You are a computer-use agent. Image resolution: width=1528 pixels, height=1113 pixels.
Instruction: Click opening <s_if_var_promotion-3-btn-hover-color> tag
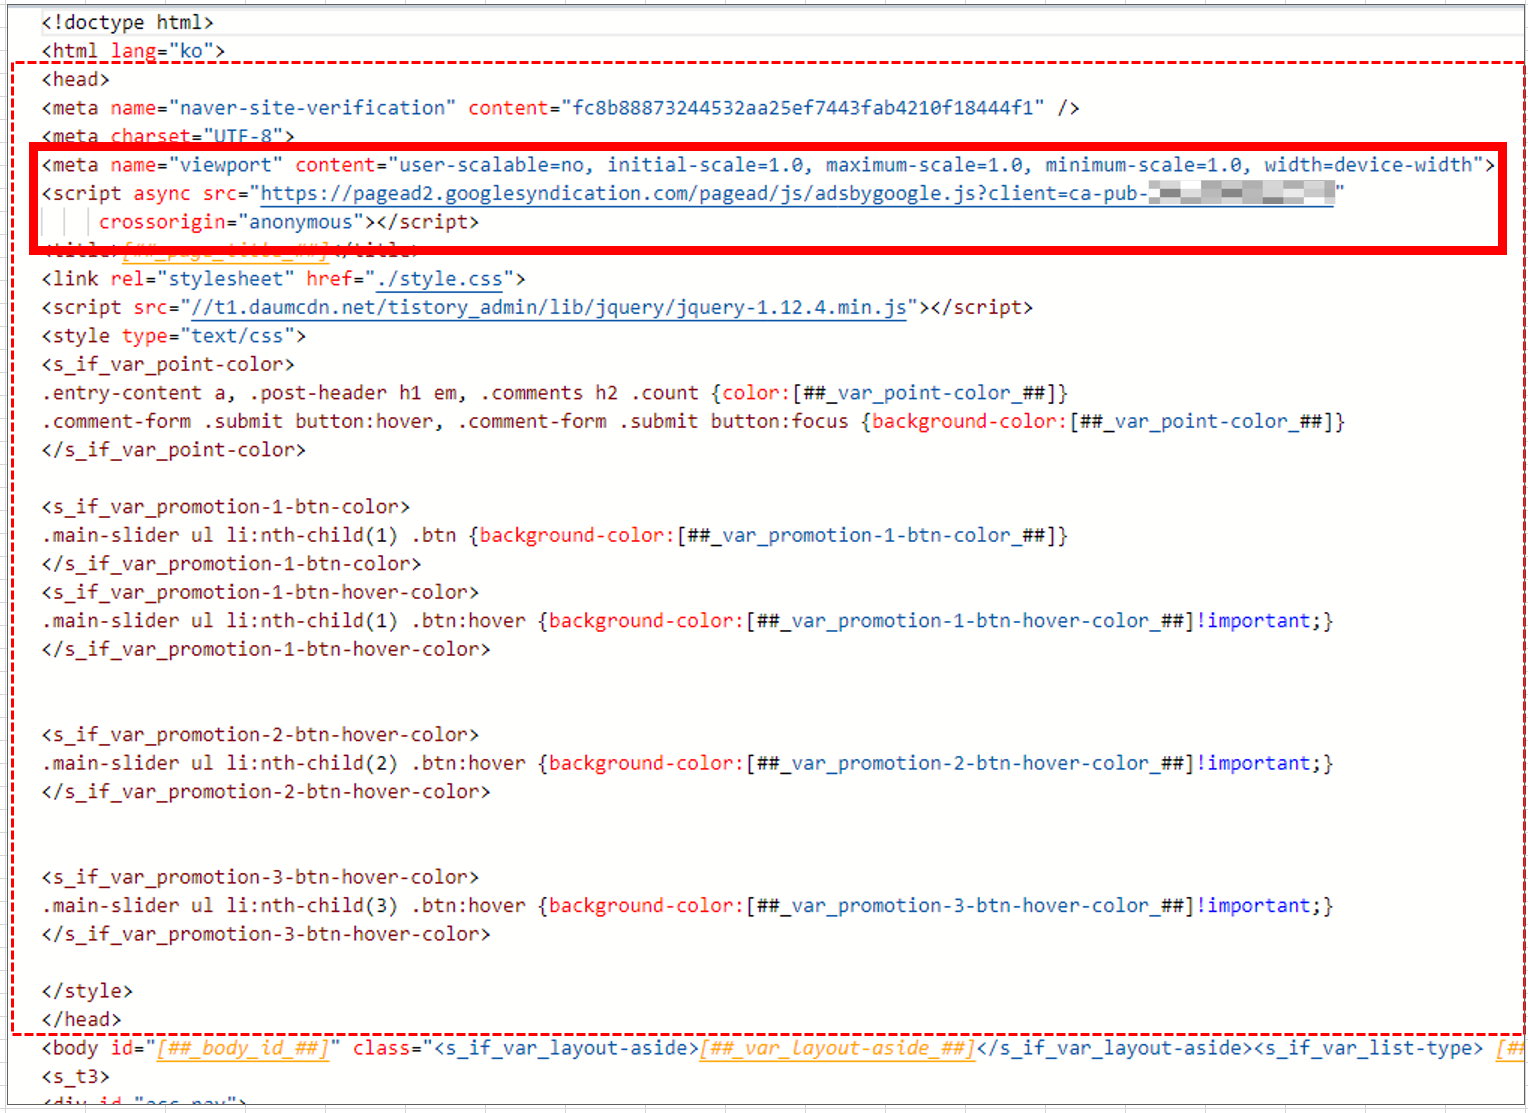click(x=260, y=878)
